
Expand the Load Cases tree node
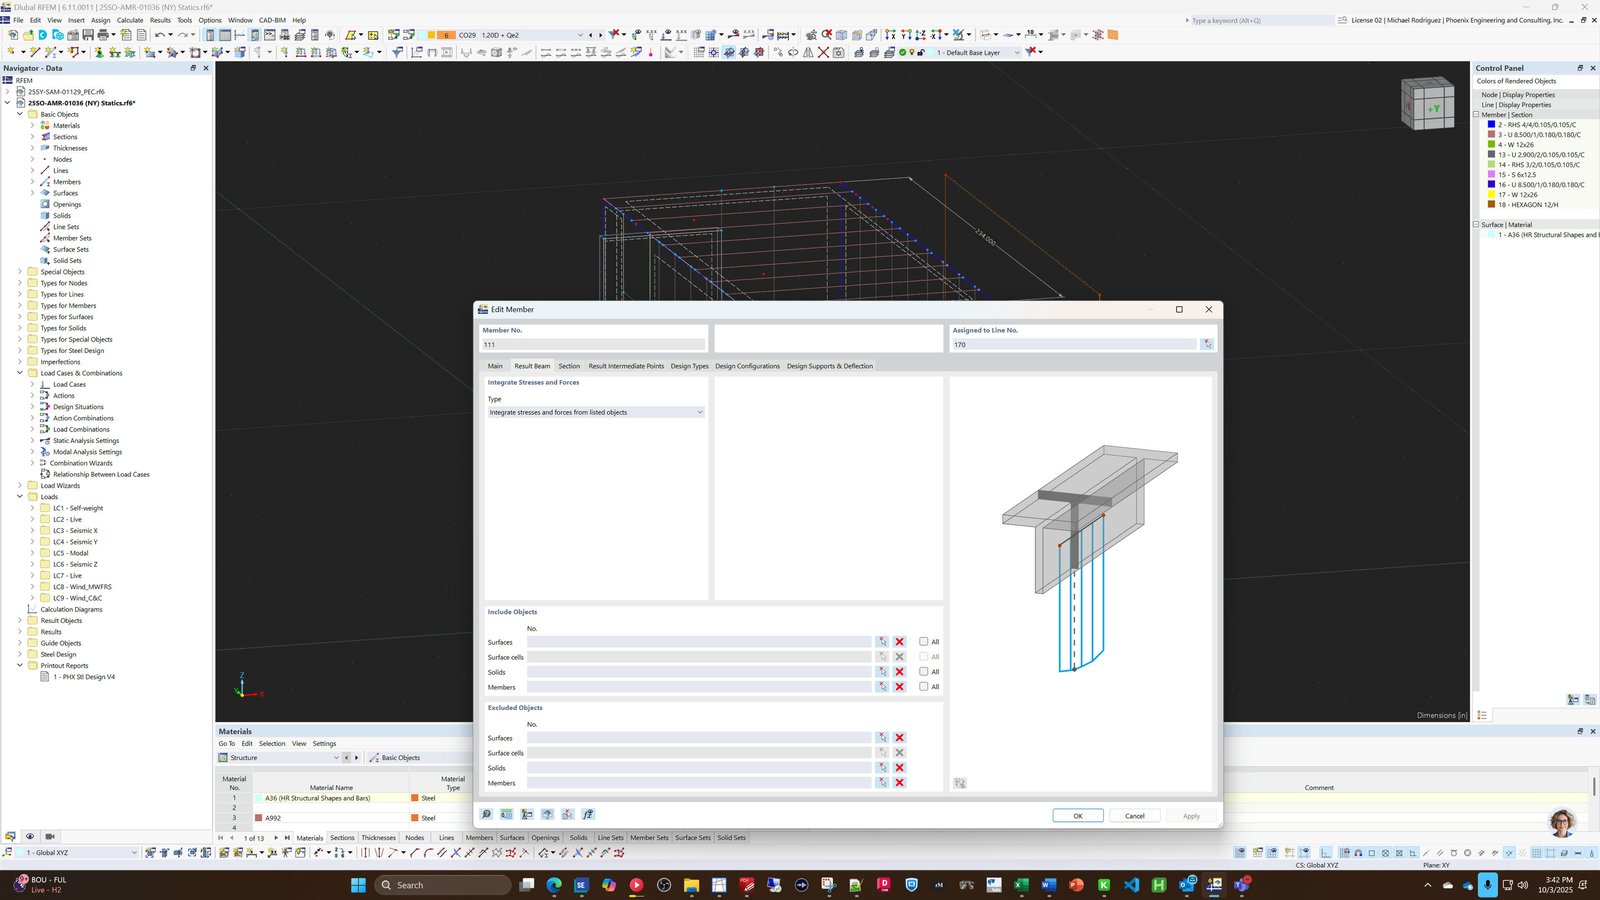32,384
